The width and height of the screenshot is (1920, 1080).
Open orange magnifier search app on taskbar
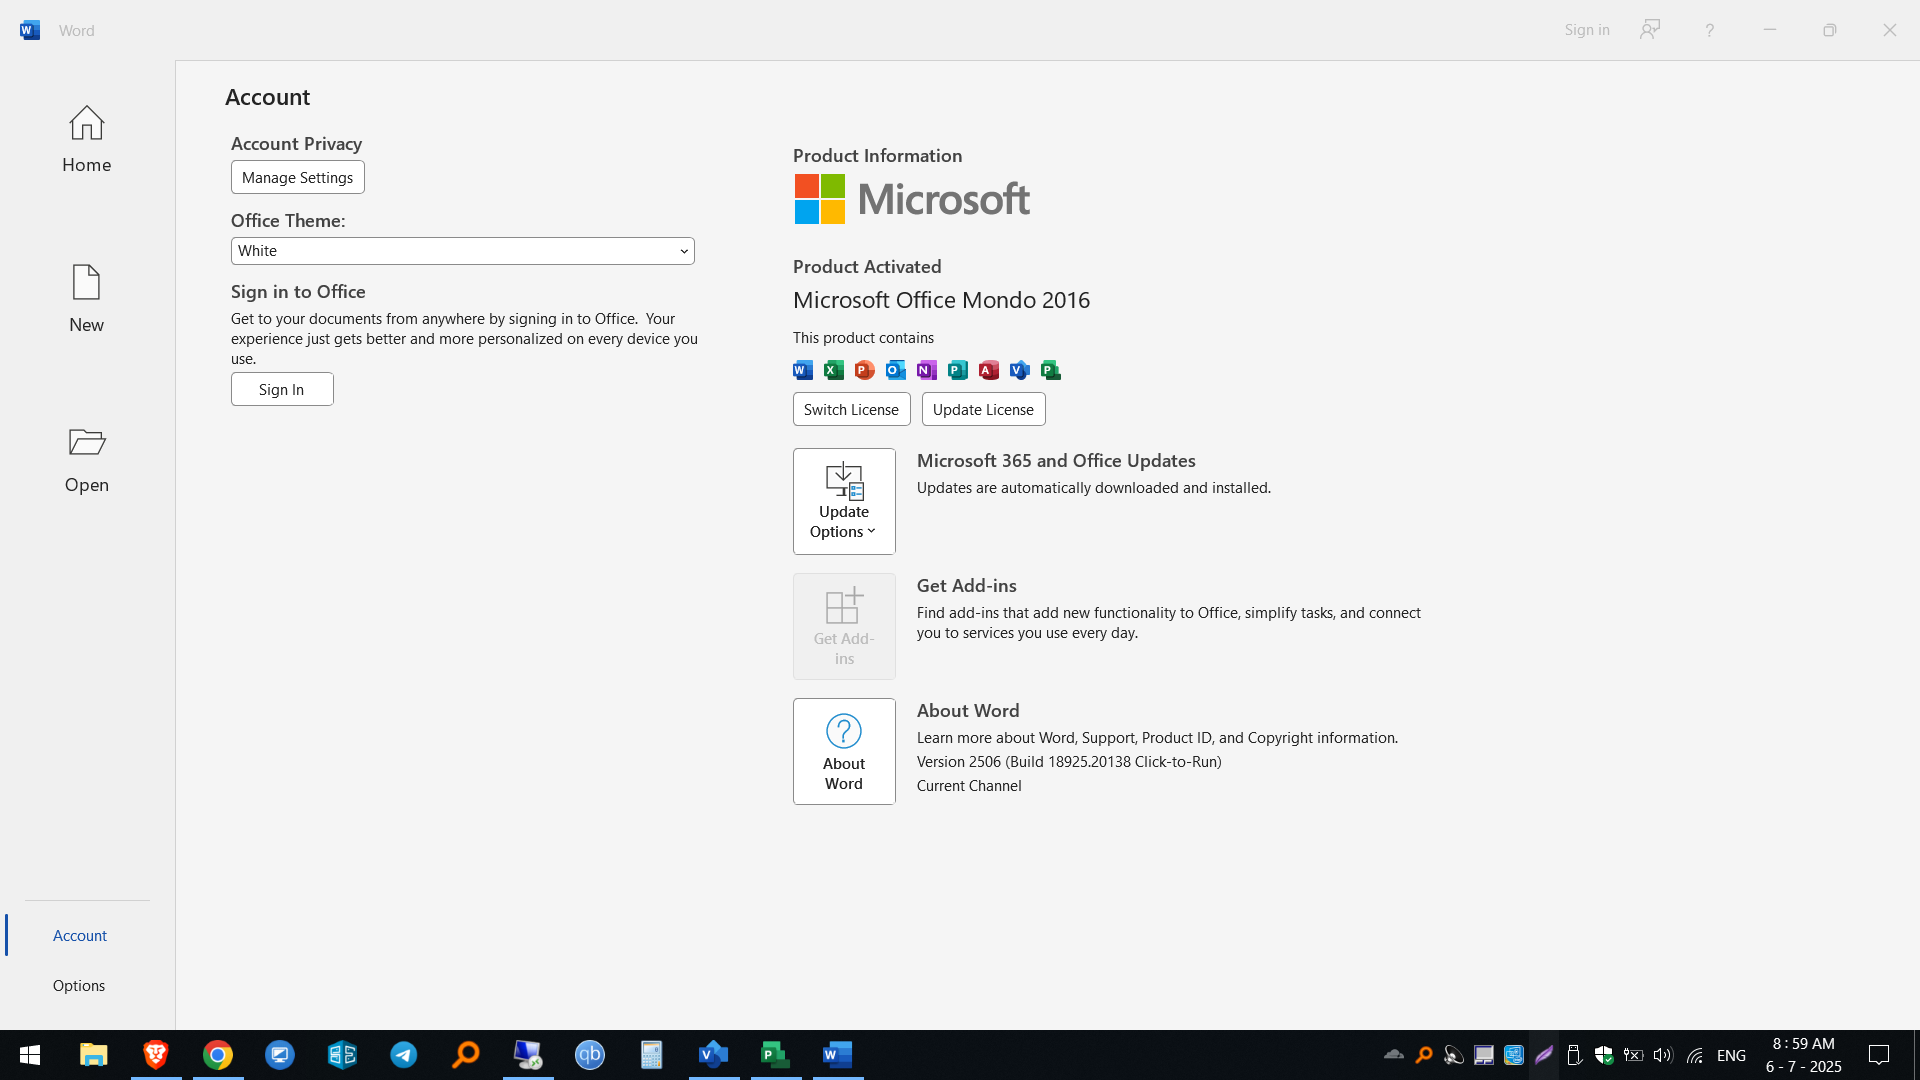point(466,1055)
